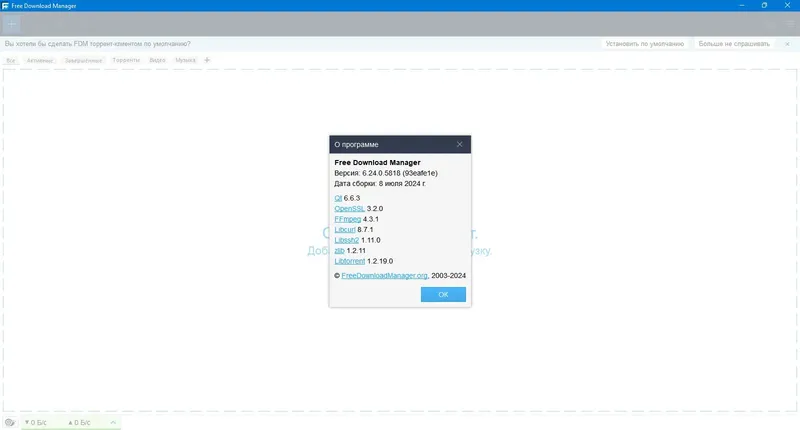Switch to the Завершённые tab
800x430 pixels.
[x=83, y=60]
